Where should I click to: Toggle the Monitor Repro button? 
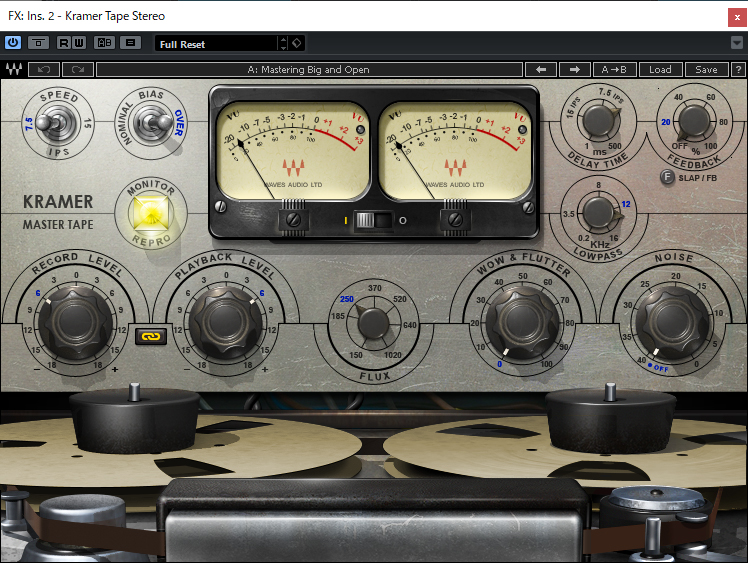pyautogui.click(x=151, y=213)
